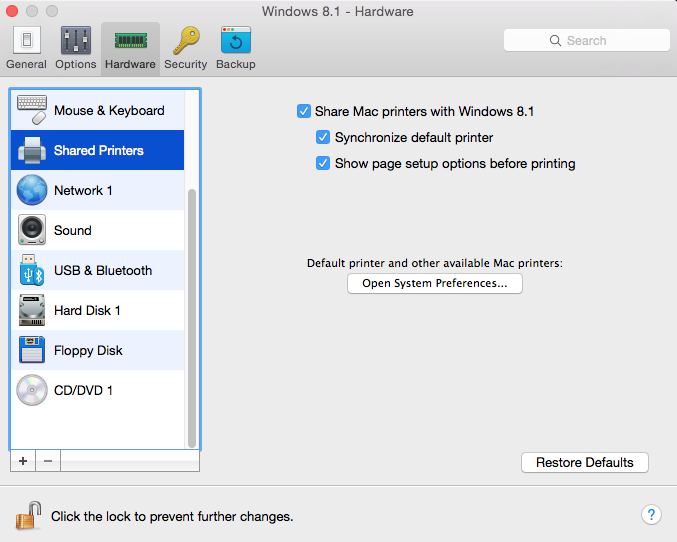Close the Windows 8.1 Hardware window

12,11
